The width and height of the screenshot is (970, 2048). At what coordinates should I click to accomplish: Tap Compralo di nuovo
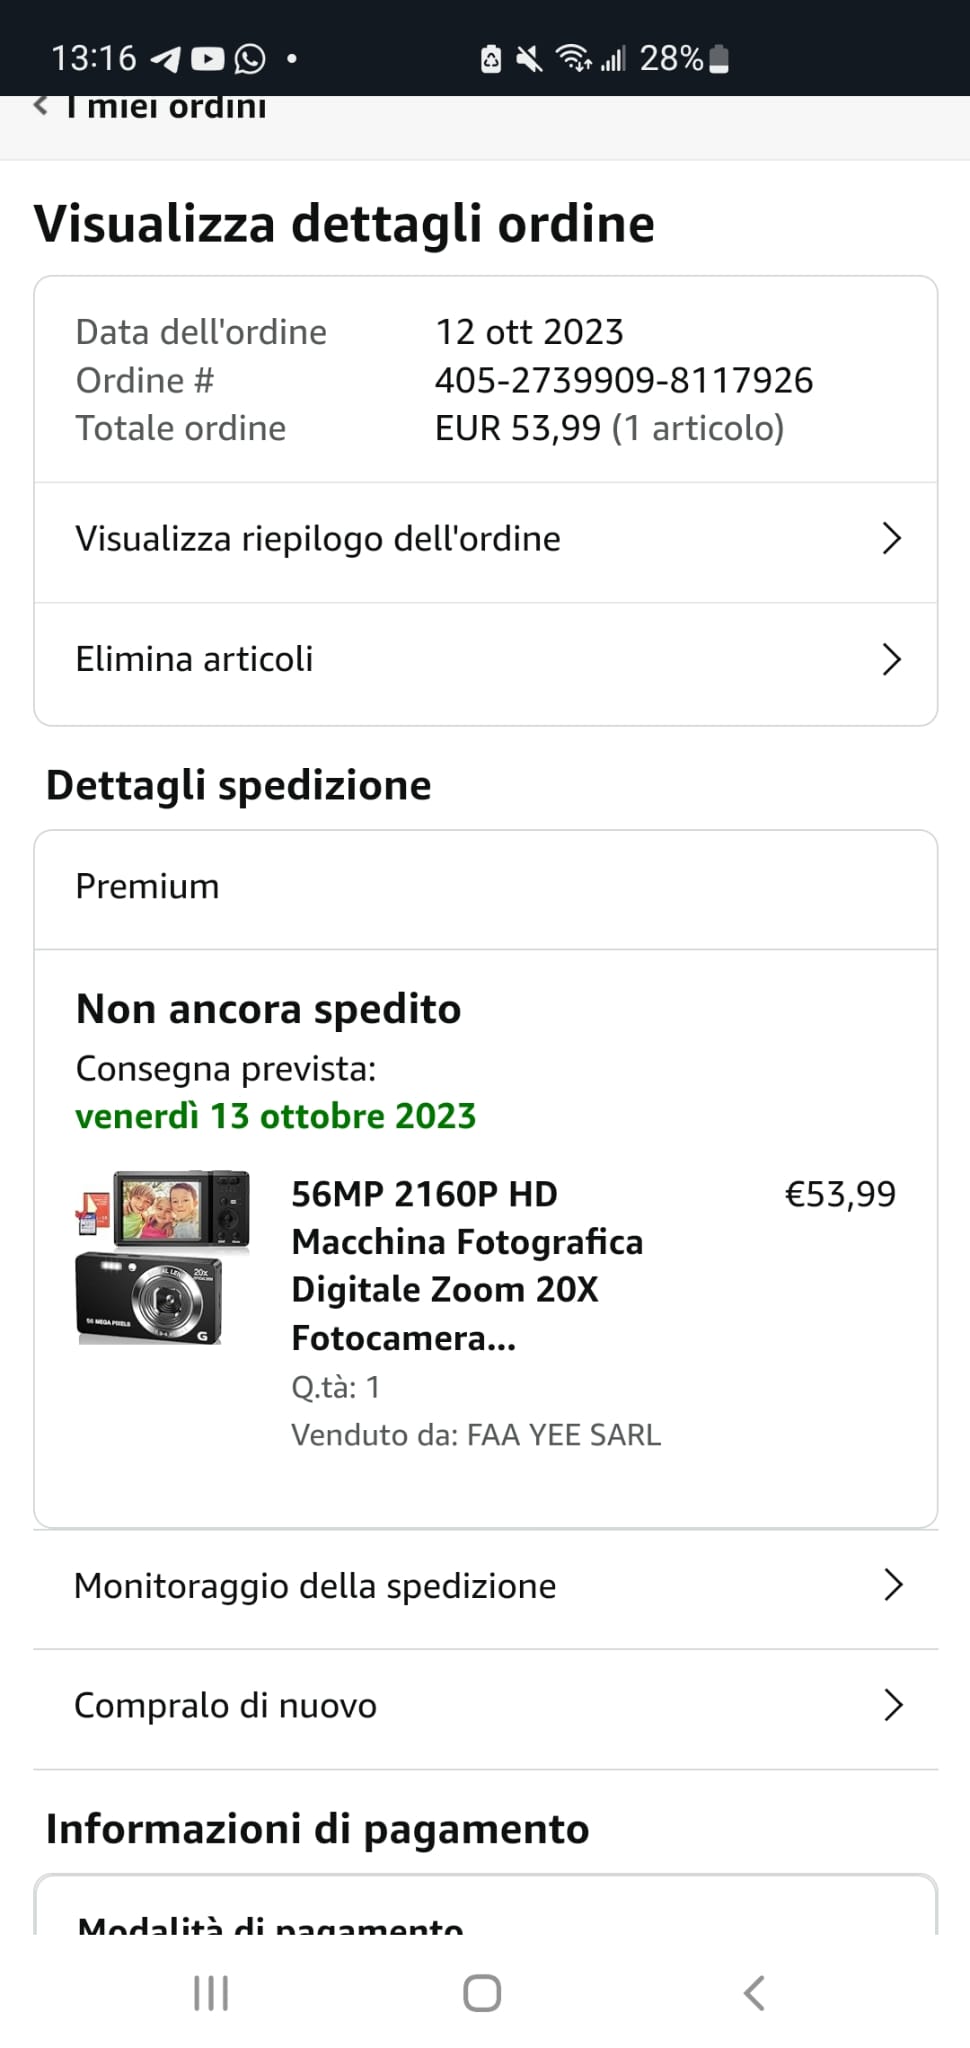226,1705
